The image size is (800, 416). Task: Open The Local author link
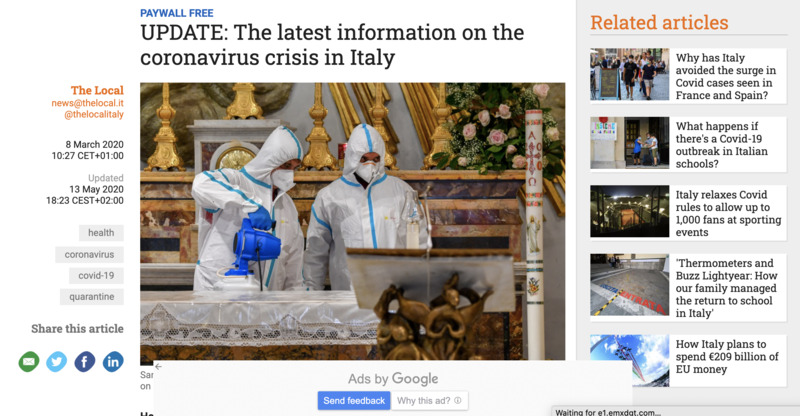coord(97,90)
